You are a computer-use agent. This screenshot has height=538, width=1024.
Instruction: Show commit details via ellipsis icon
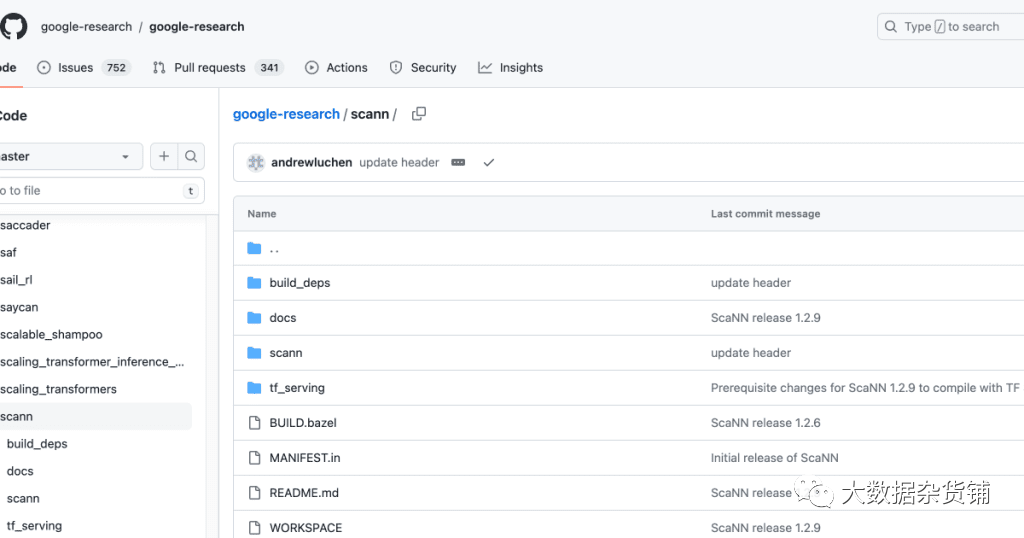[458, 163]
